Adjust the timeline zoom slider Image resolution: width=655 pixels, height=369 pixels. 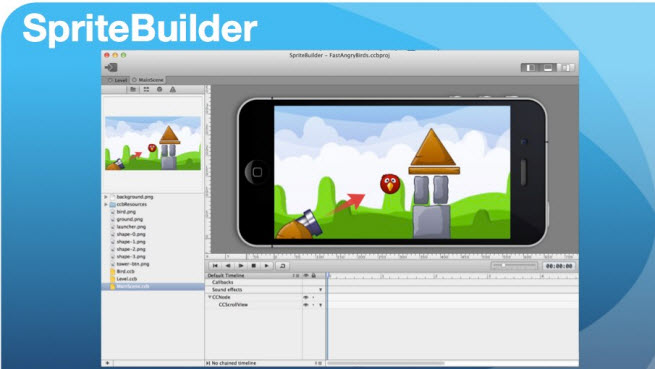(x=514, y=265)
